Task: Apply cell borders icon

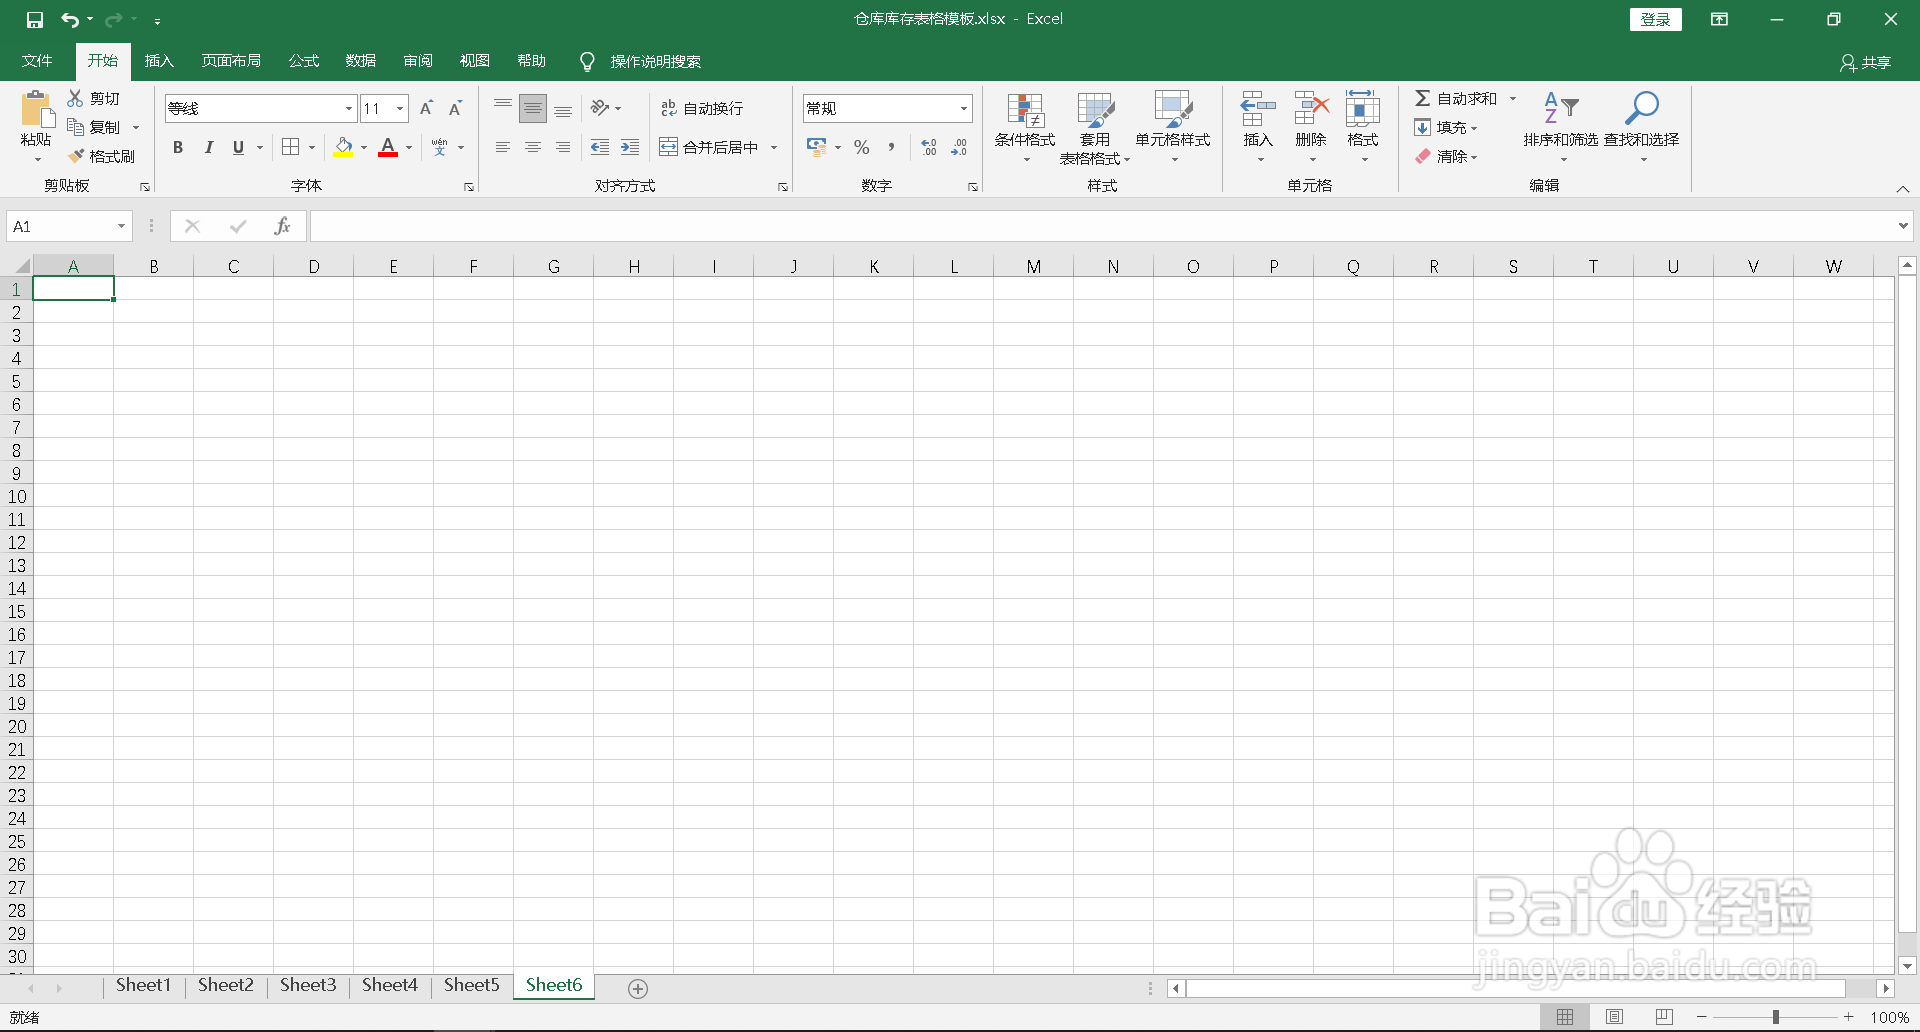Action: coord(291,147)
